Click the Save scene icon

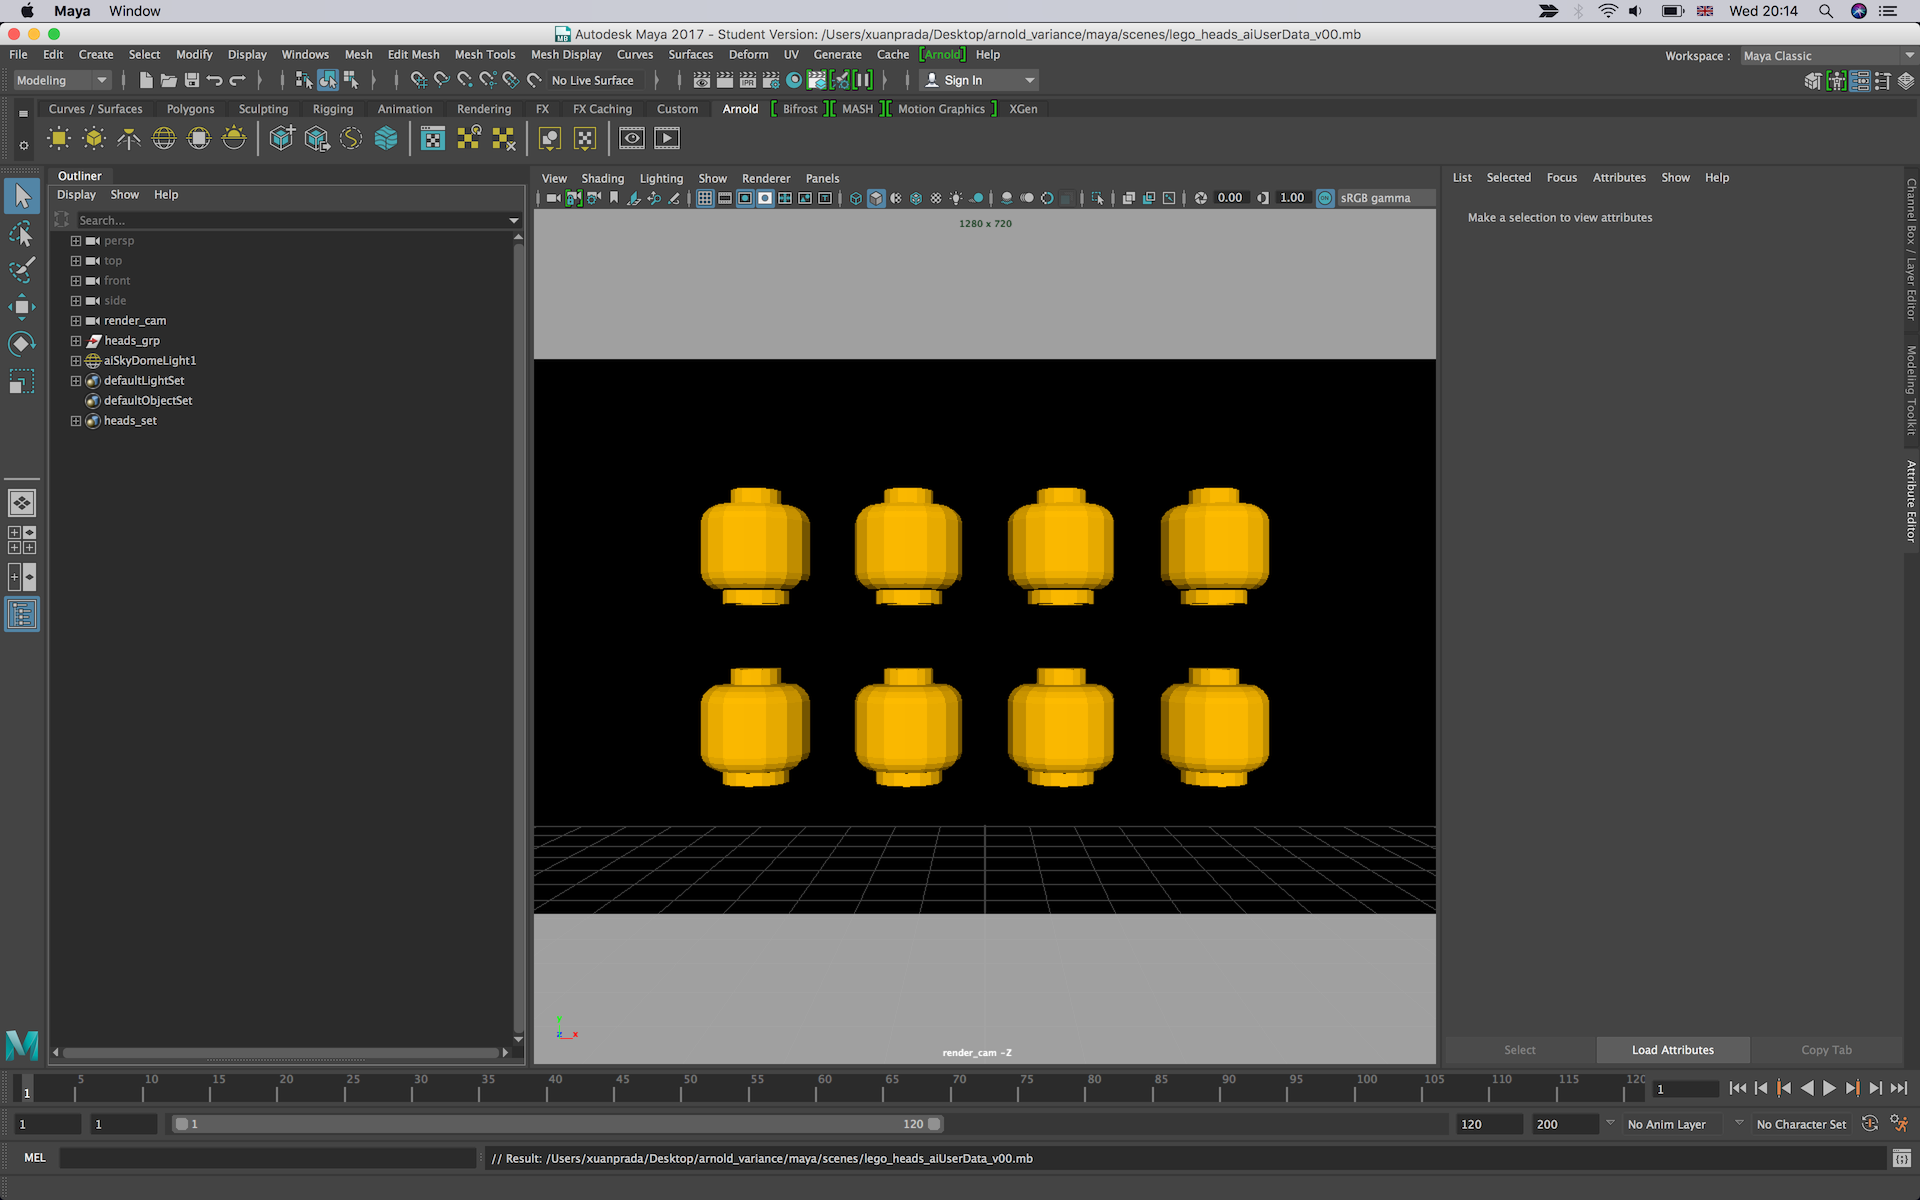pyautogui.click(x=191, y=80)
